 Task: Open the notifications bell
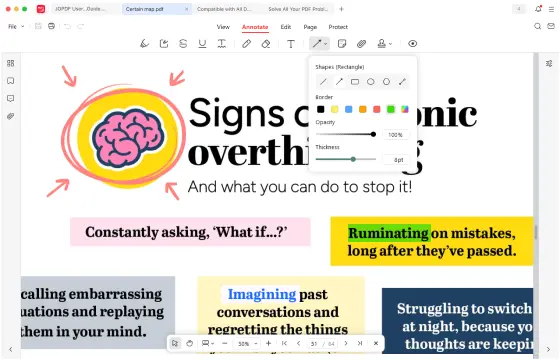538,9
